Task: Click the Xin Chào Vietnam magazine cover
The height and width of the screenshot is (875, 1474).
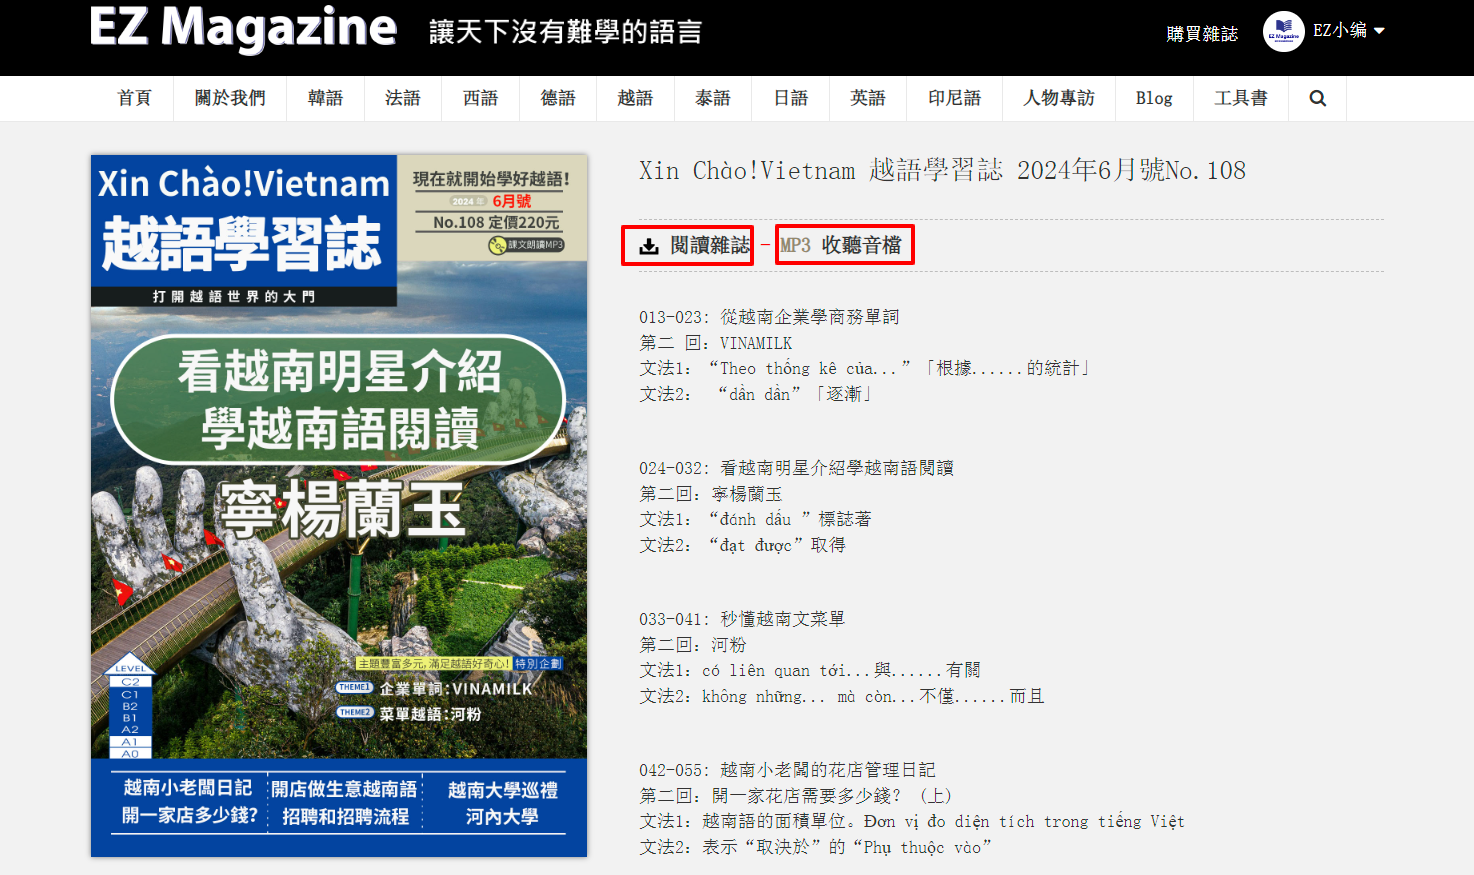Action: point(339,505)
